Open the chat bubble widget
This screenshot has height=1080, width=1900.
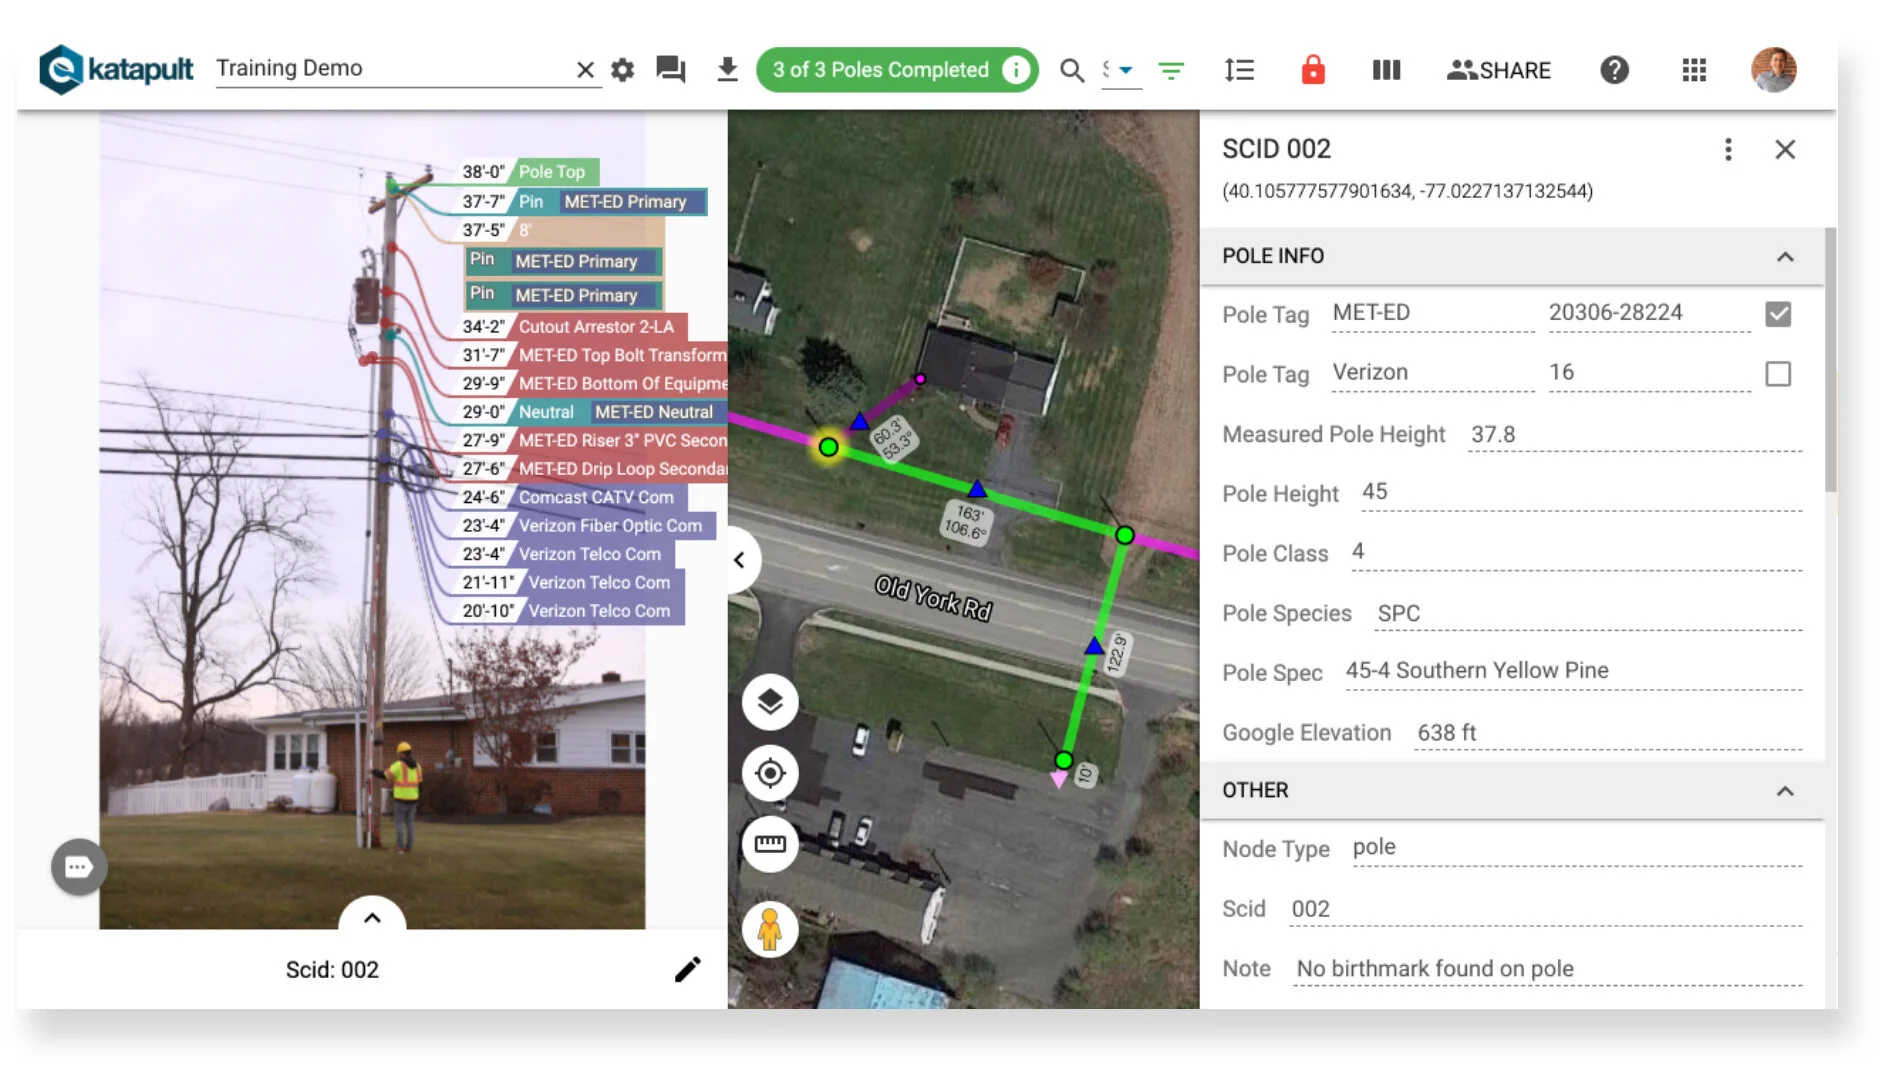pos(79,867)
